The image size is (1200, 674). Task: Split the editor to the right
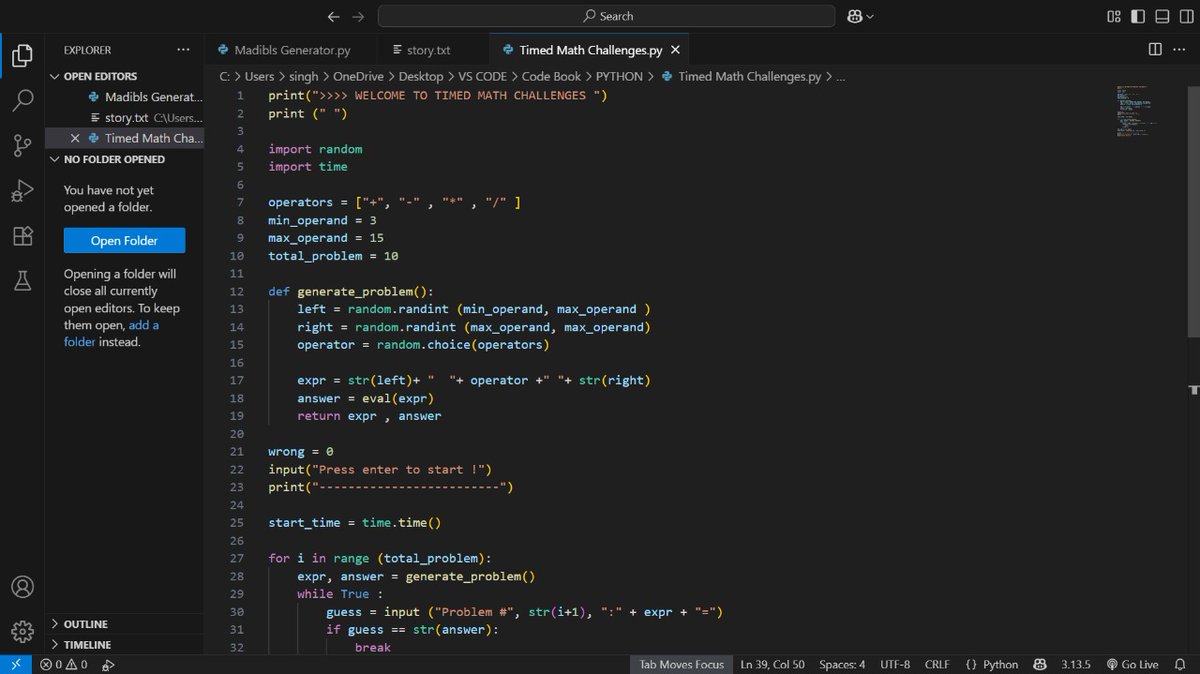pyautogui.click(x=1155, y=49)
